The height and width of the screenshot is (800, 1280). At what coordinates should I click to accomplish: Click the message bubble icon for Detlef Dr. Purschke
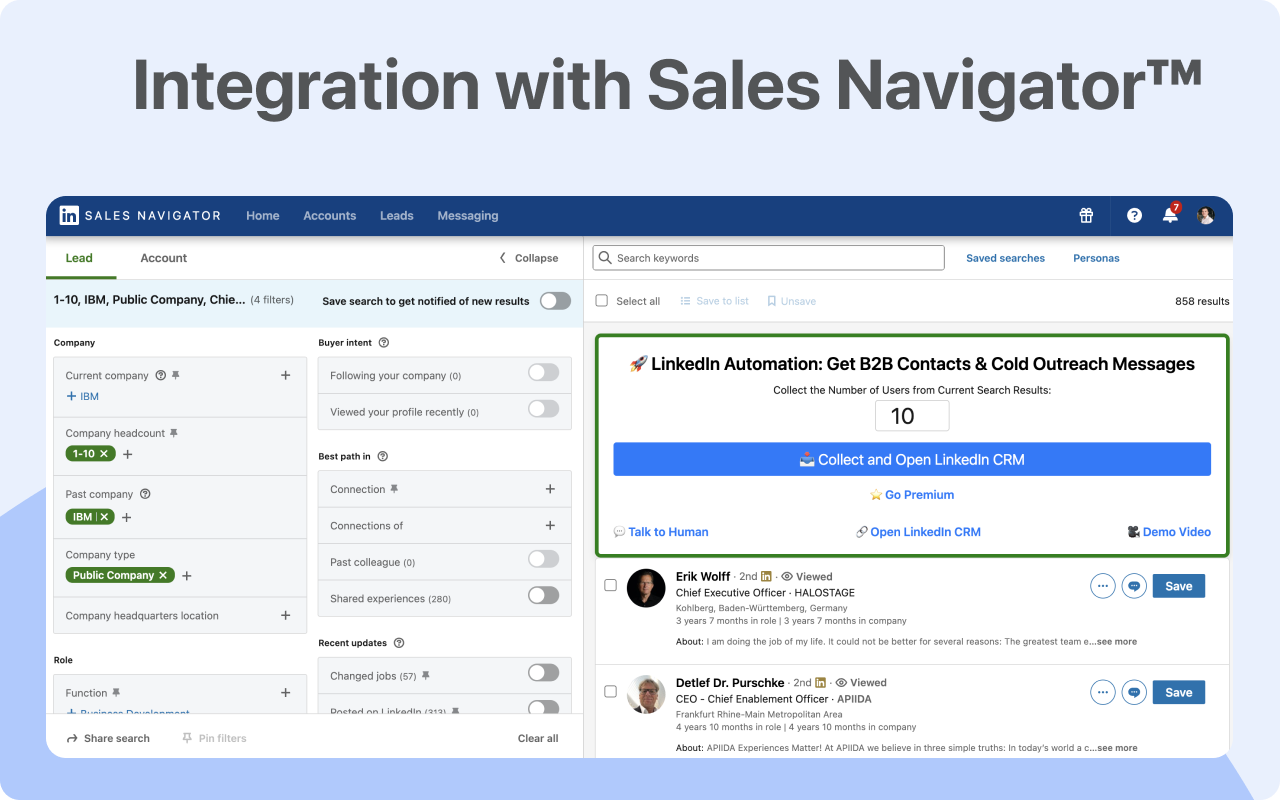[x=1134, y=692]
